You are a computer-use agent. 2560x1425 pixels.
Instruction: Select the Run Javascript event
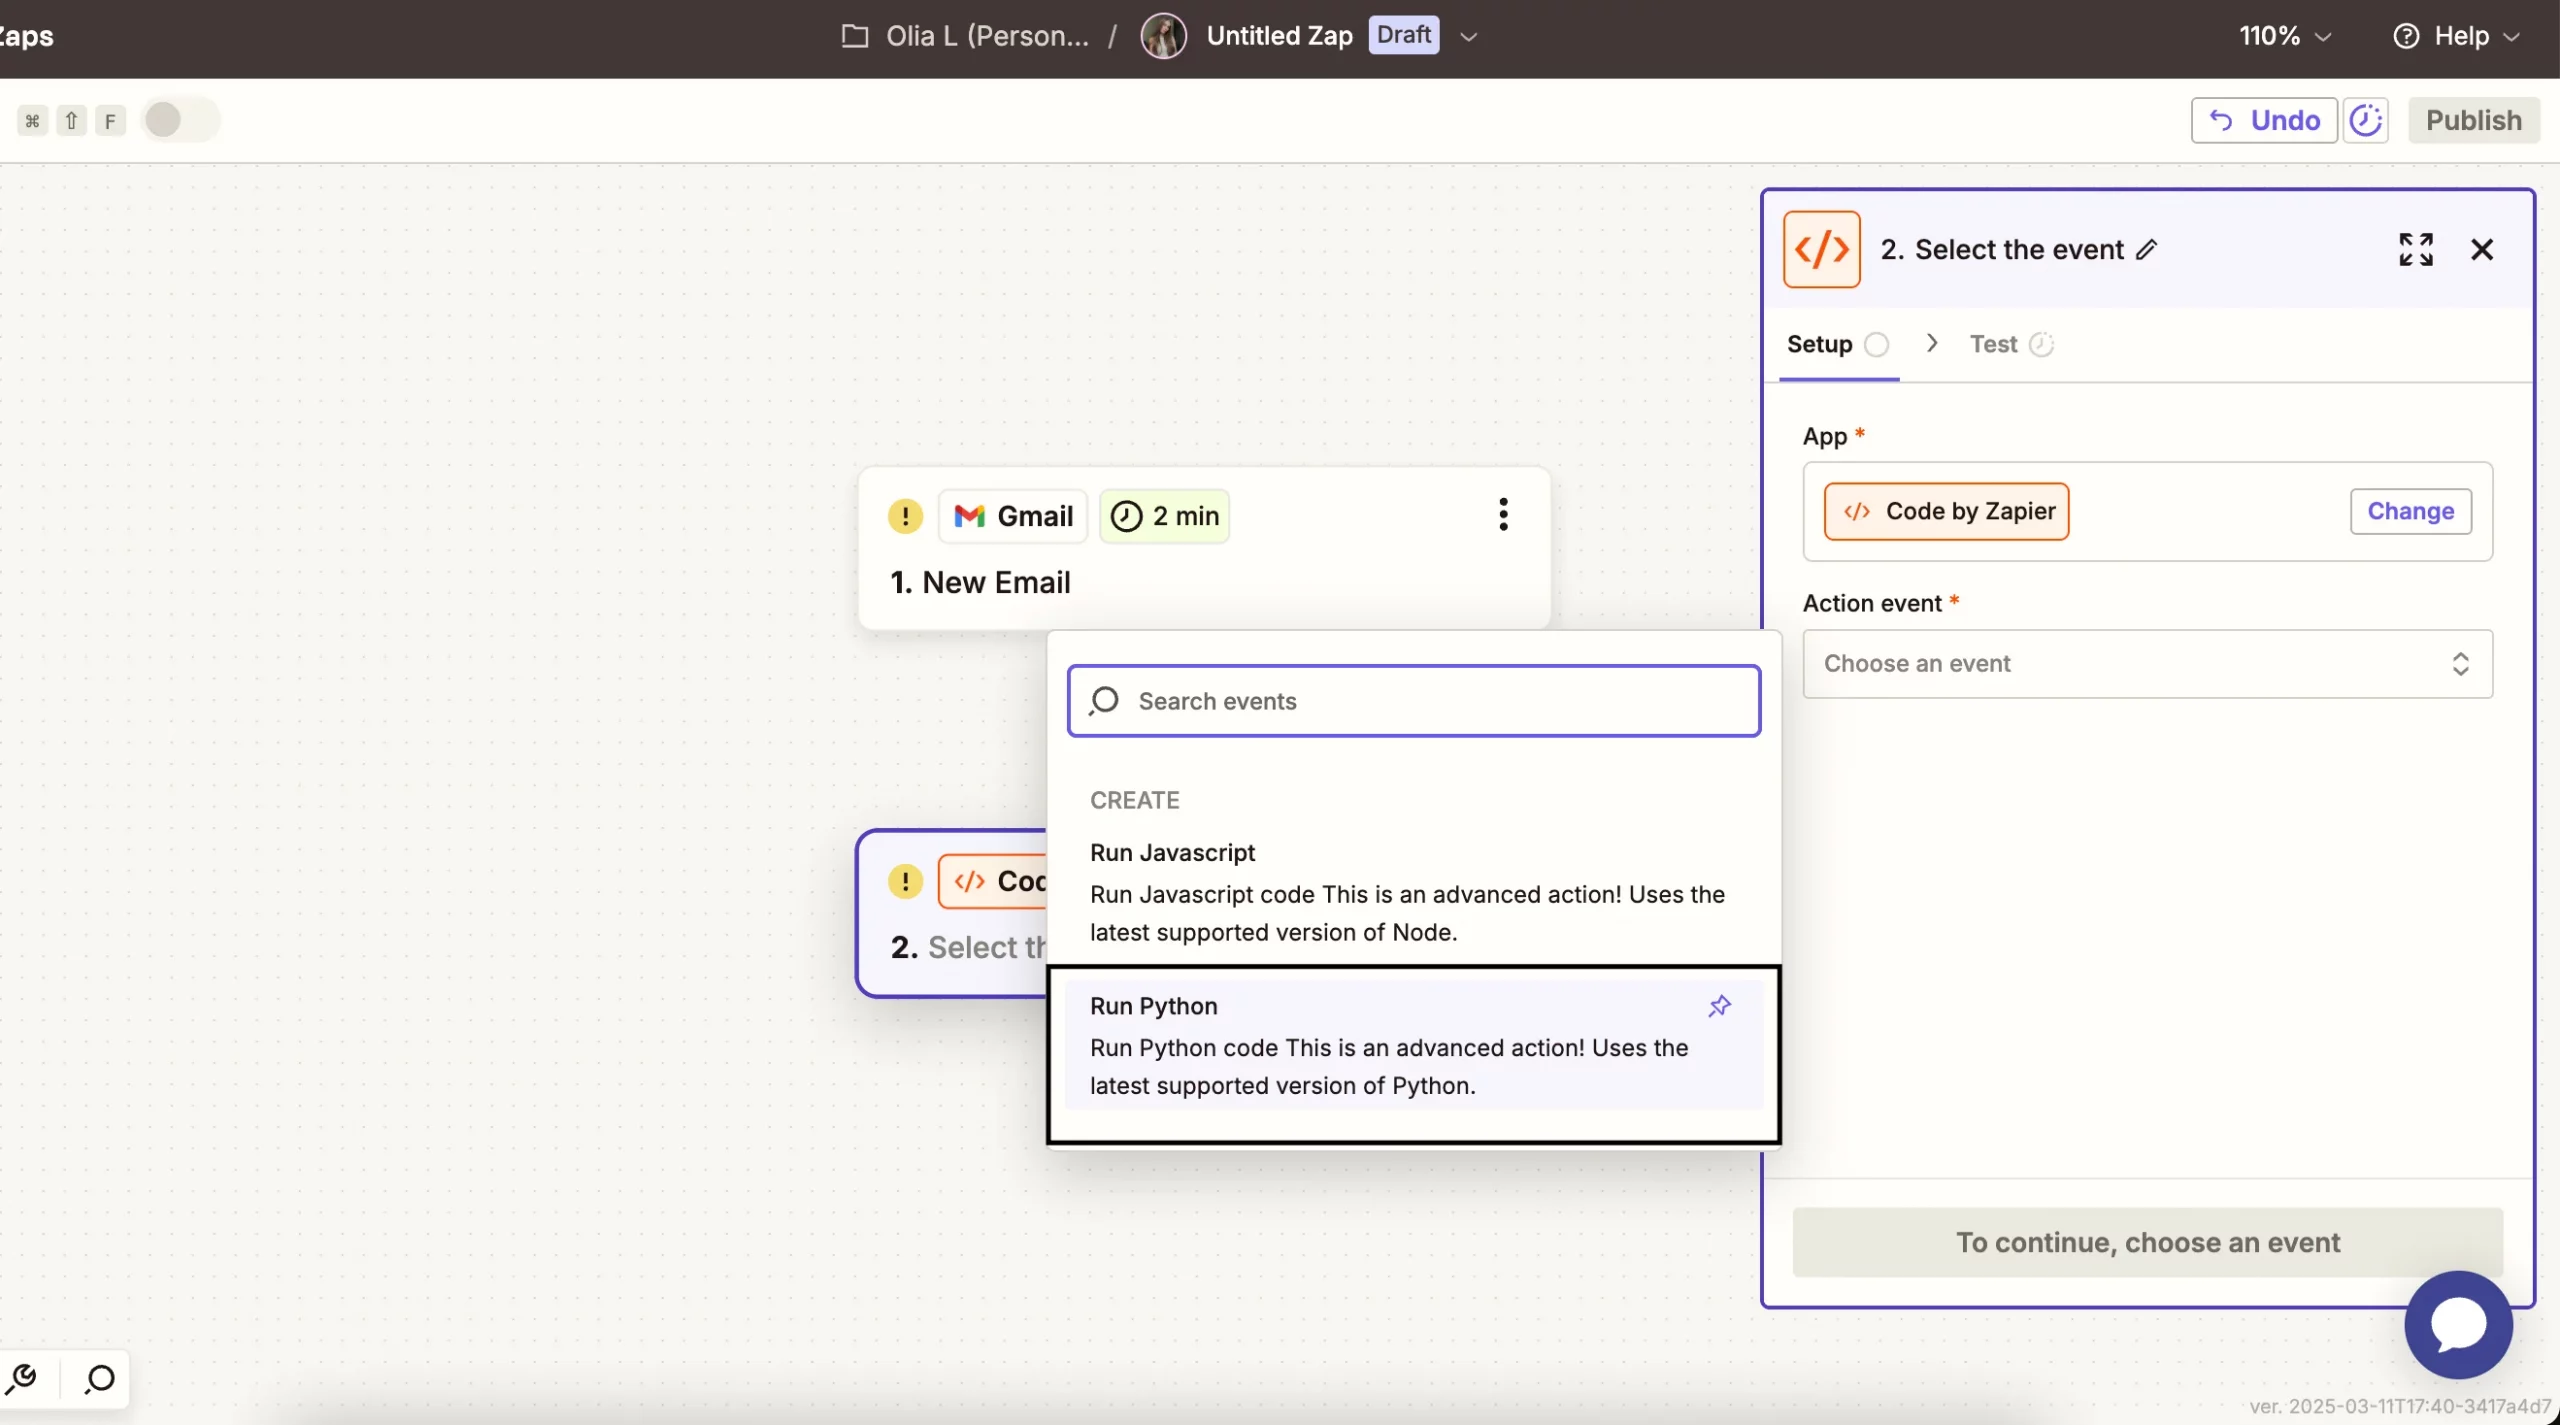point(1414,892)
